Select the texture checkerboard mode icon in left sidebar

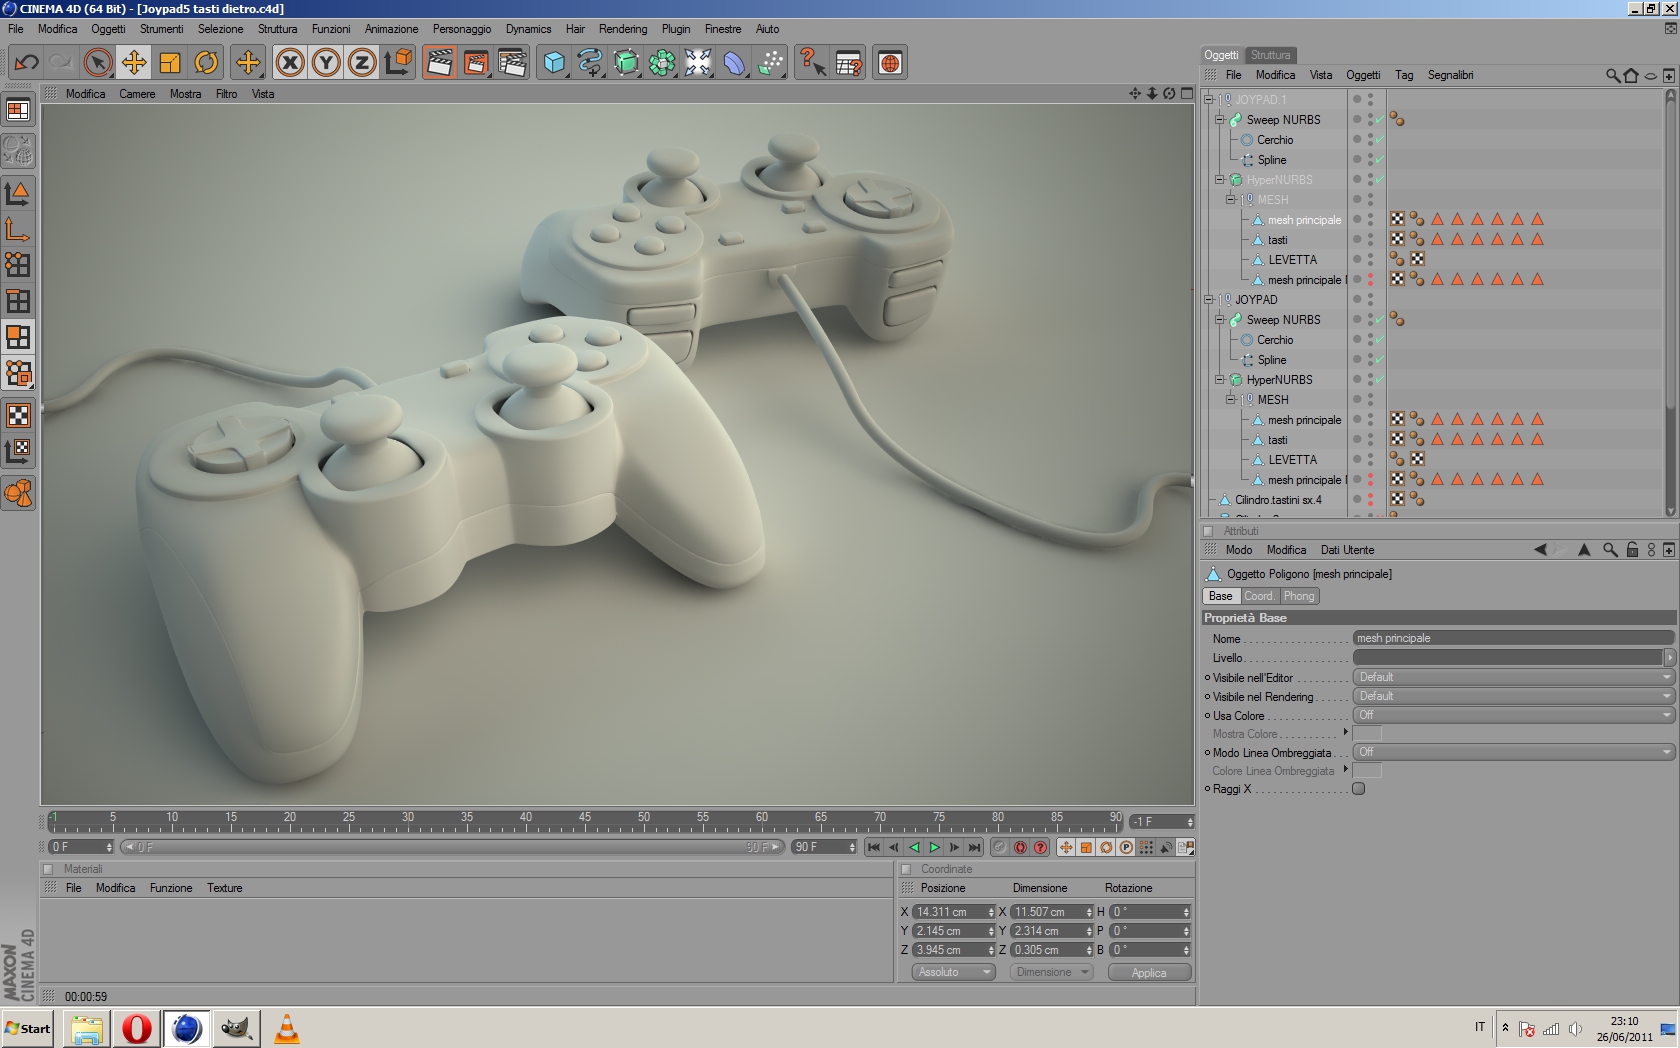pyautogui.click(x=18, y=415)
